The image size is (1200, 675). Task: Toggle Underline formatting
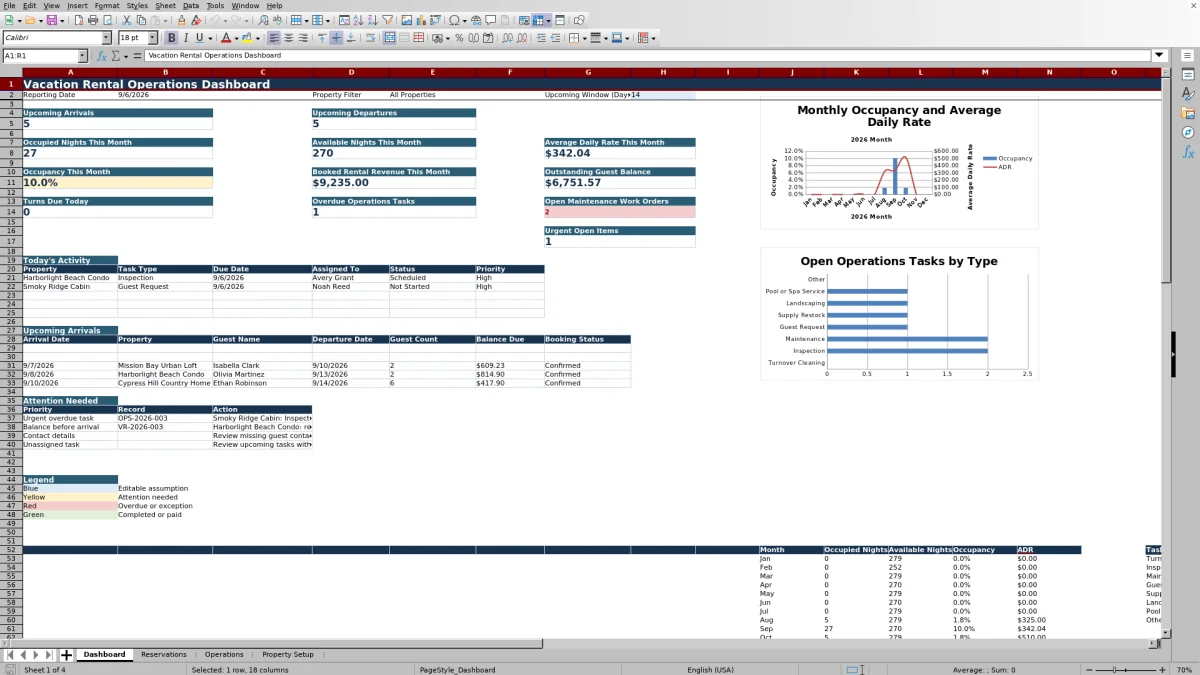click(200, 38)
